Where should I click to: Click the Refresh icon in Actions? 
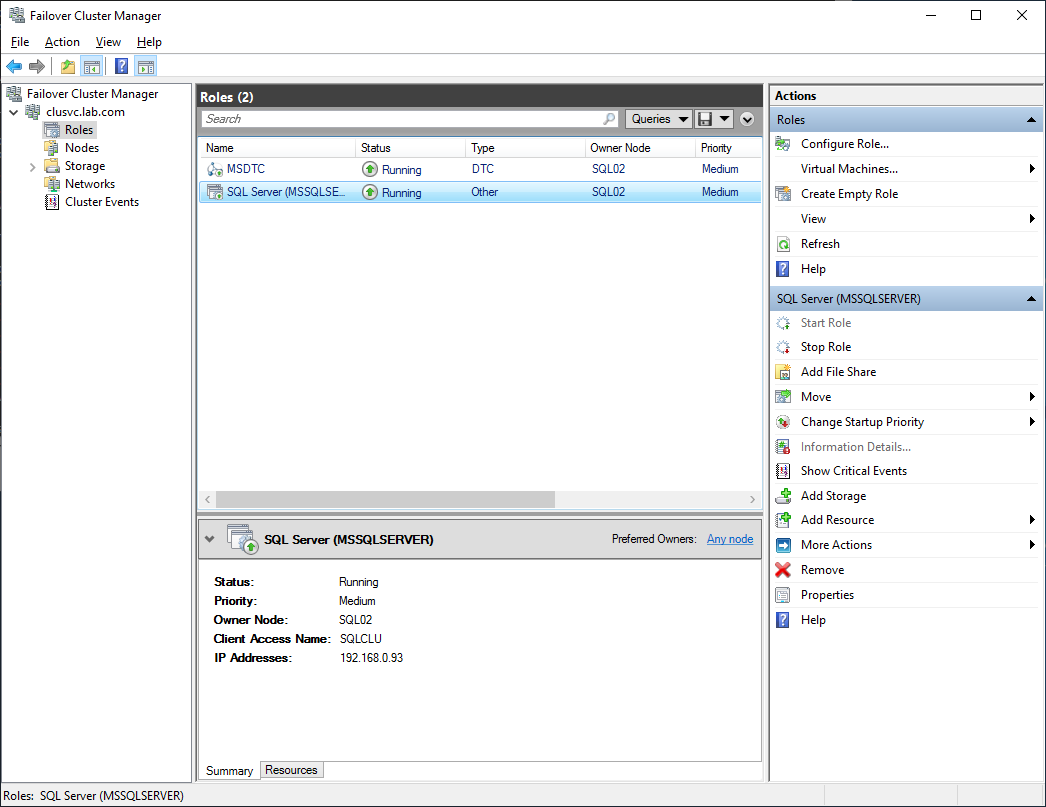point(783,244)
